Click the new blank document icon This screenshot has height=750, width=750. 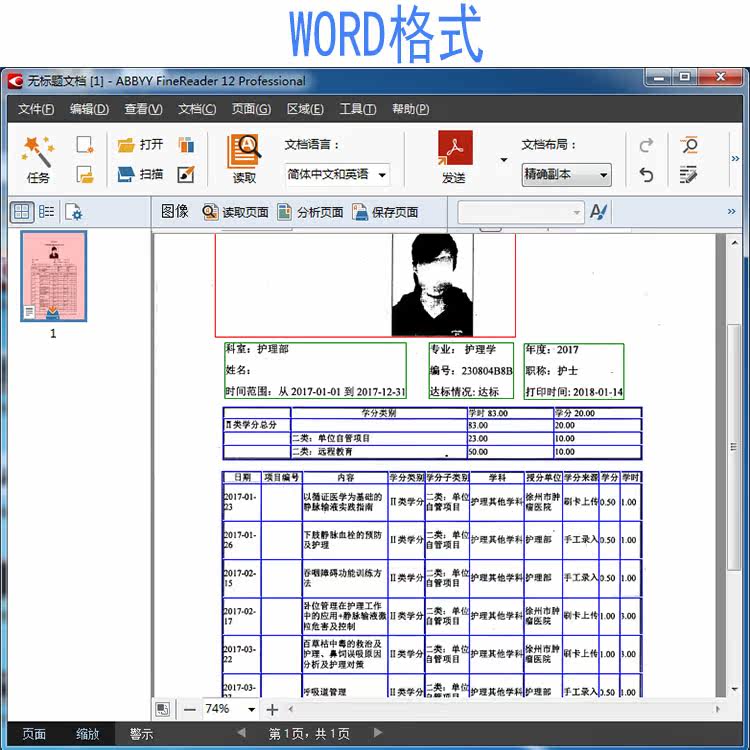click(x=85, y=144)
